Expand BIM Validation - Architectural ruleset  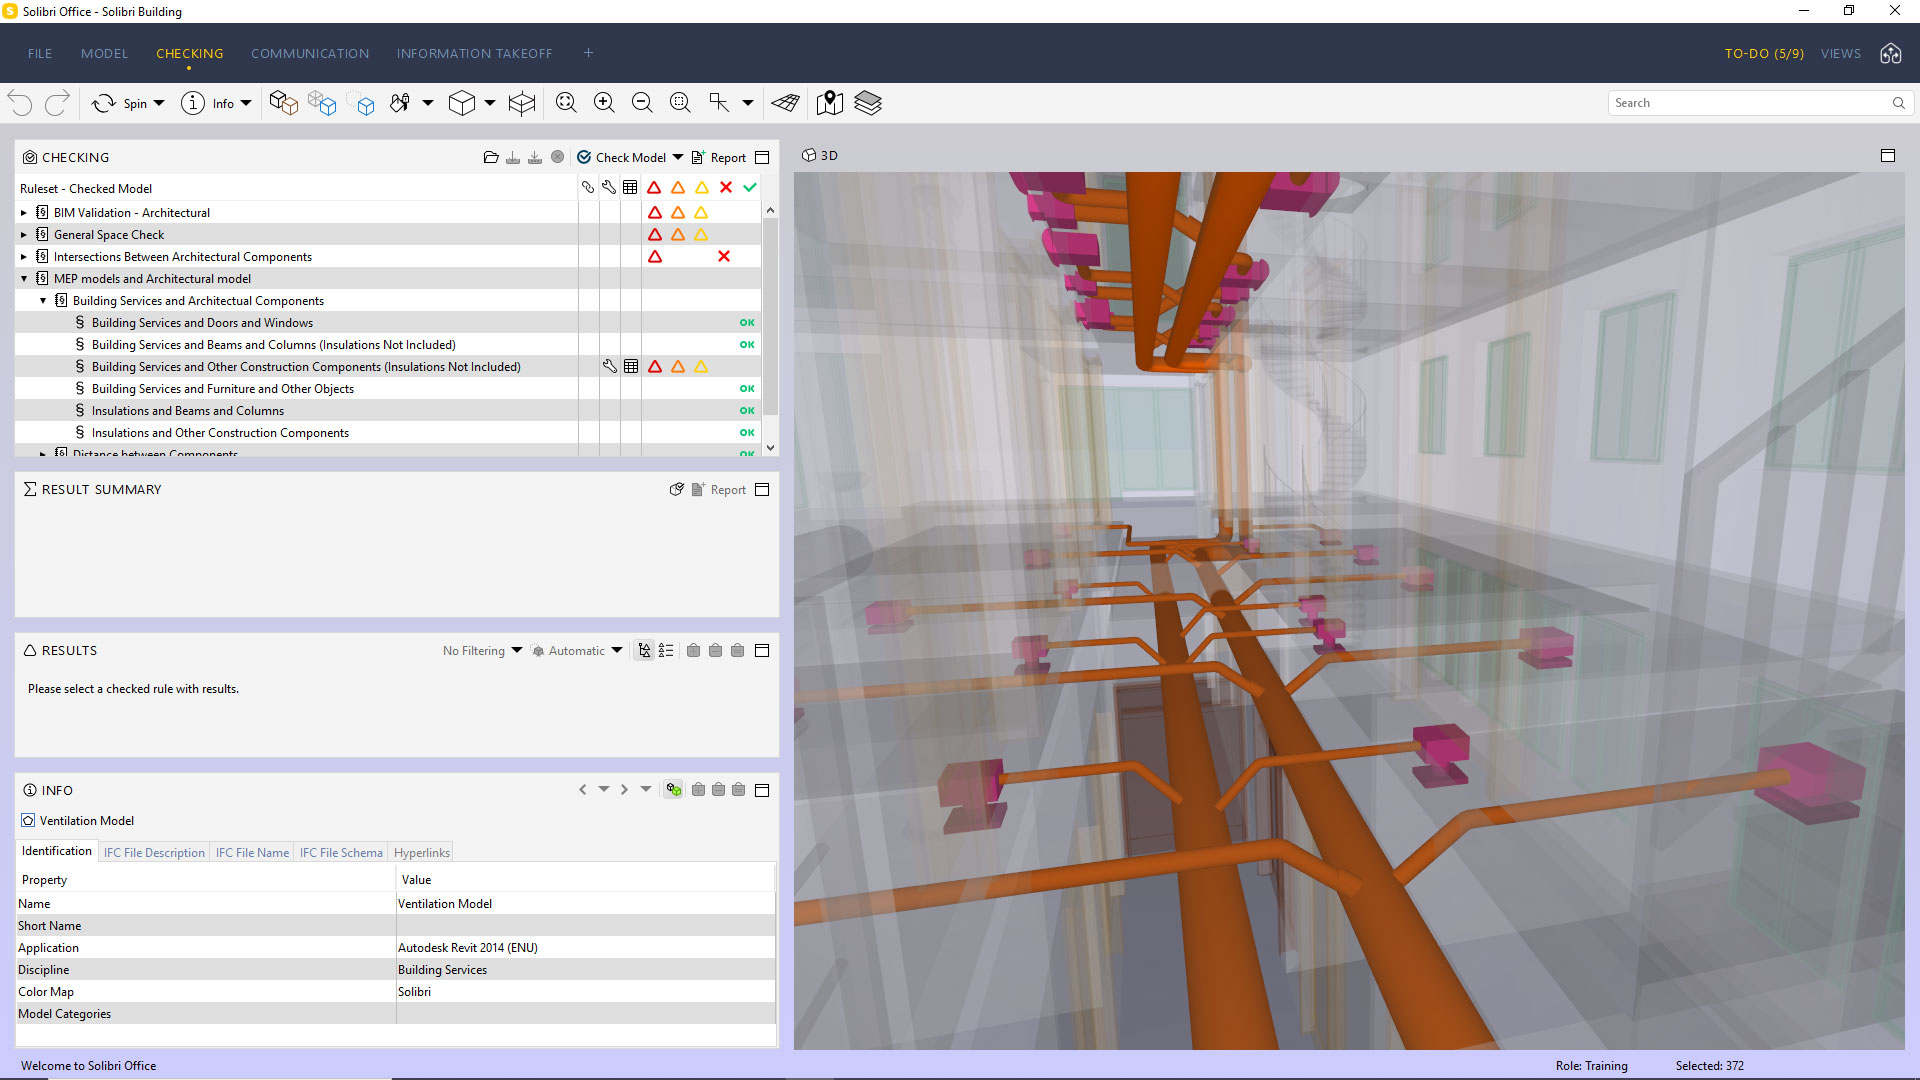(x=24, y=213)
